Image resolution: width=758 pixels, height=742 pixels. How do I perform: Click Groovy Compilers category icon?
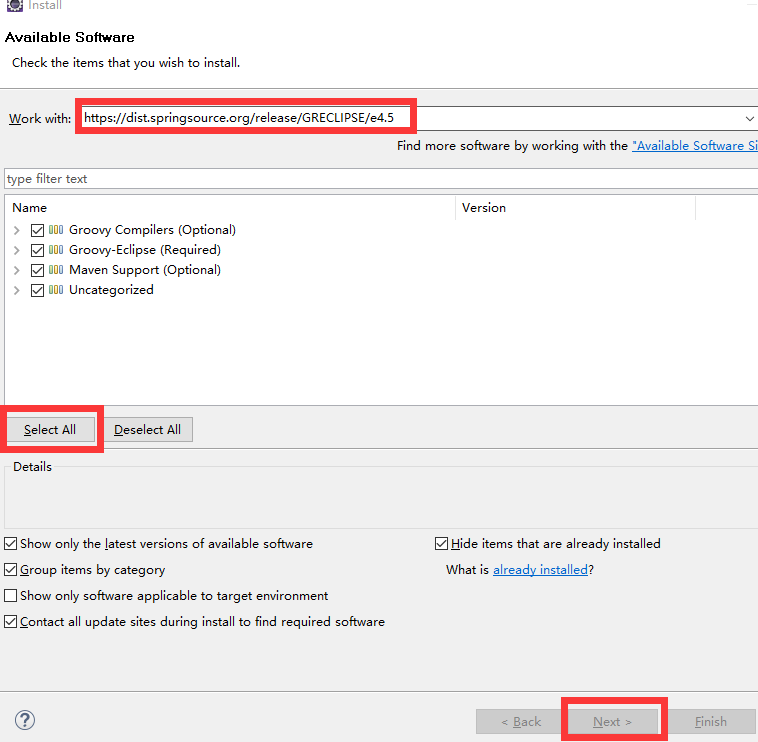pos(56,230)
